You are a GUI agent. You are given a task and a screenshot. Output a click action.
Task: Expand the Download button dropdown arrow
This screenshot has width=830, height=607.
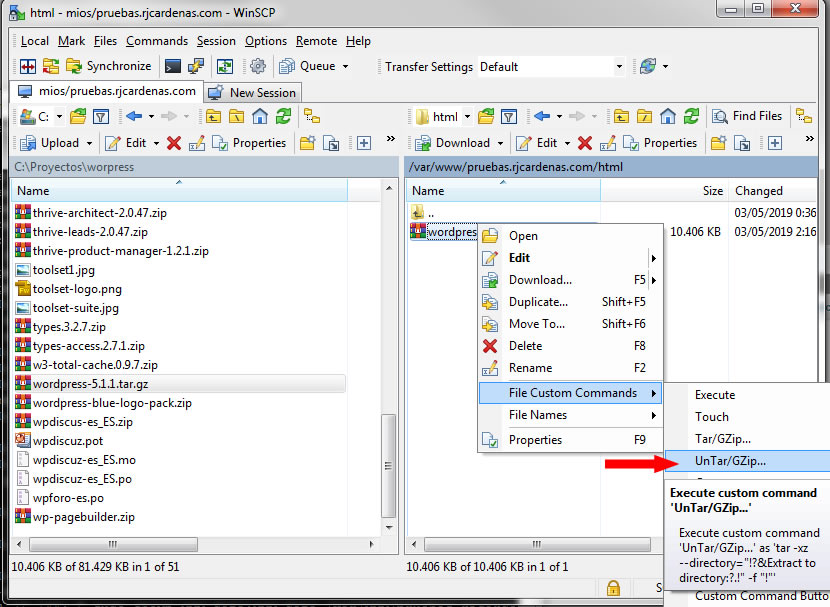[500, 143]
